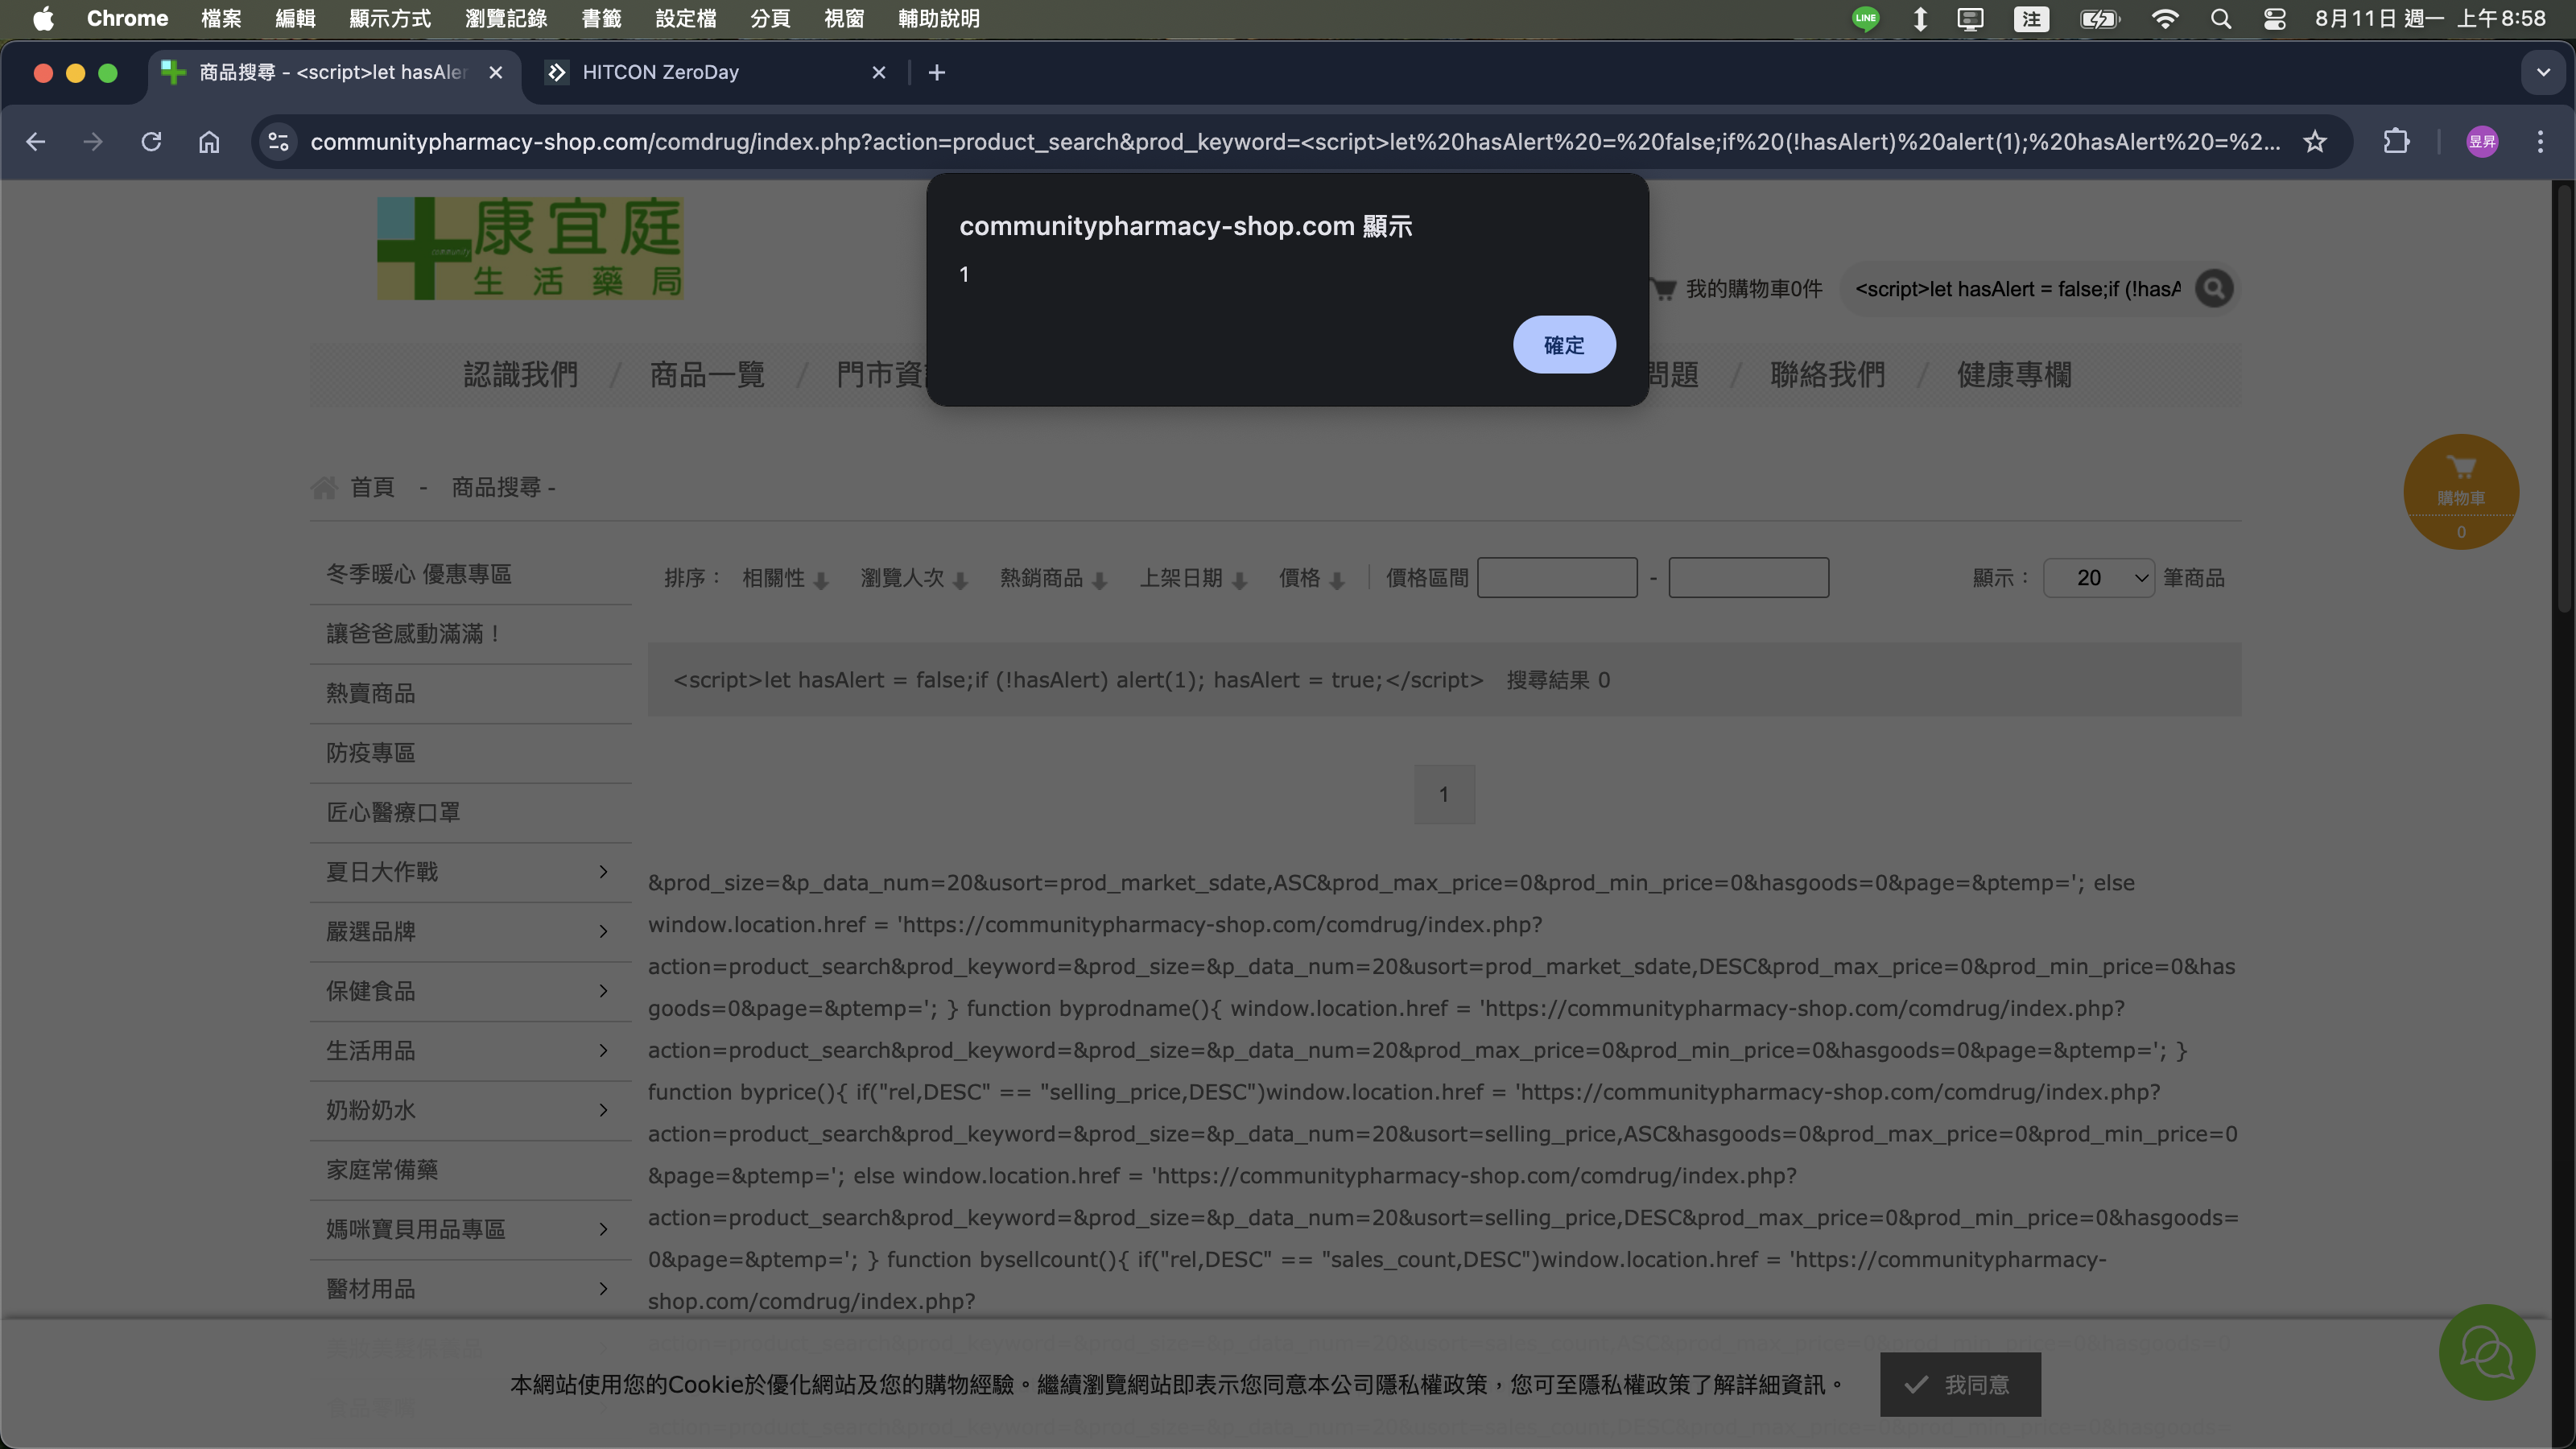2576x1449 pixels.
Task: Click the browser forward arrow
Action: (x=93, y=142)
